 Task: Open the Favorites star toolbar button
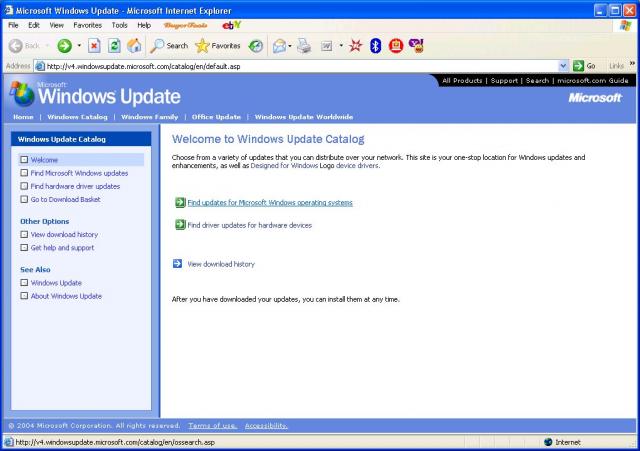(218, 46)
